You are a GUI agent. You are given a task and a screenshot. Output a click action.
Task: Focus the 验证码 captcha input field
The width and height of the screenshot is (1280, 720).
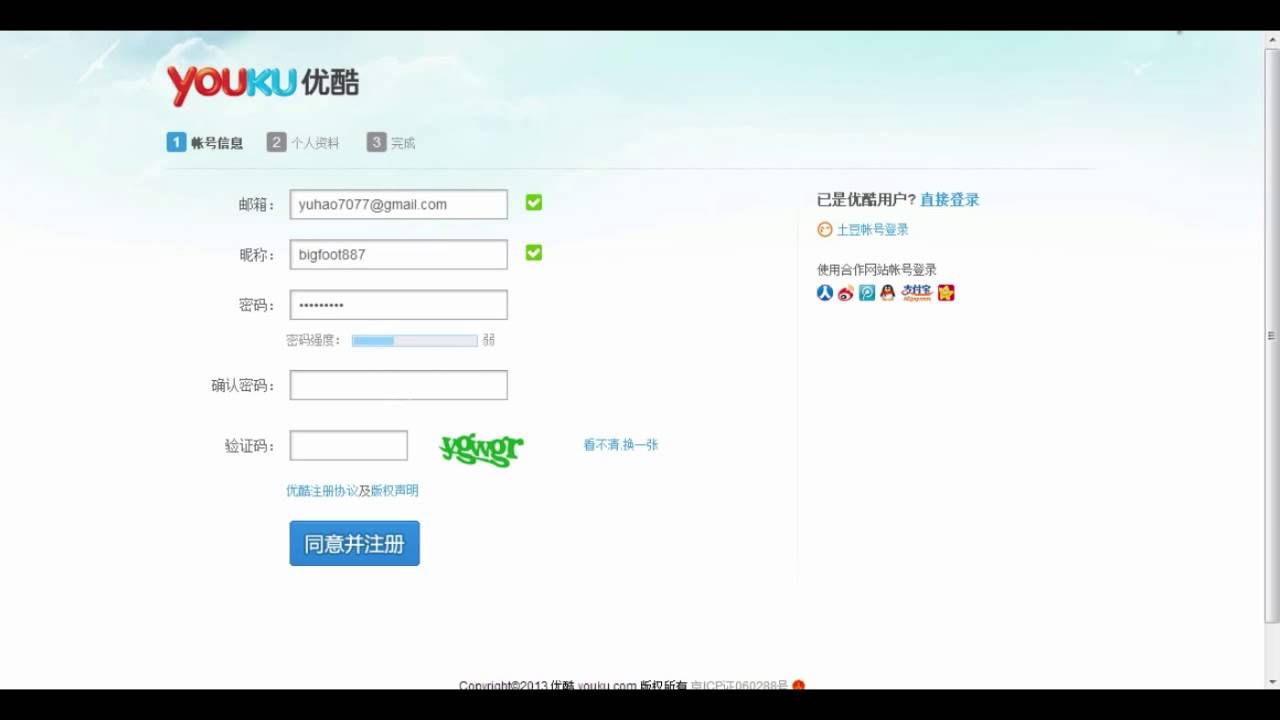coord(349,445)
